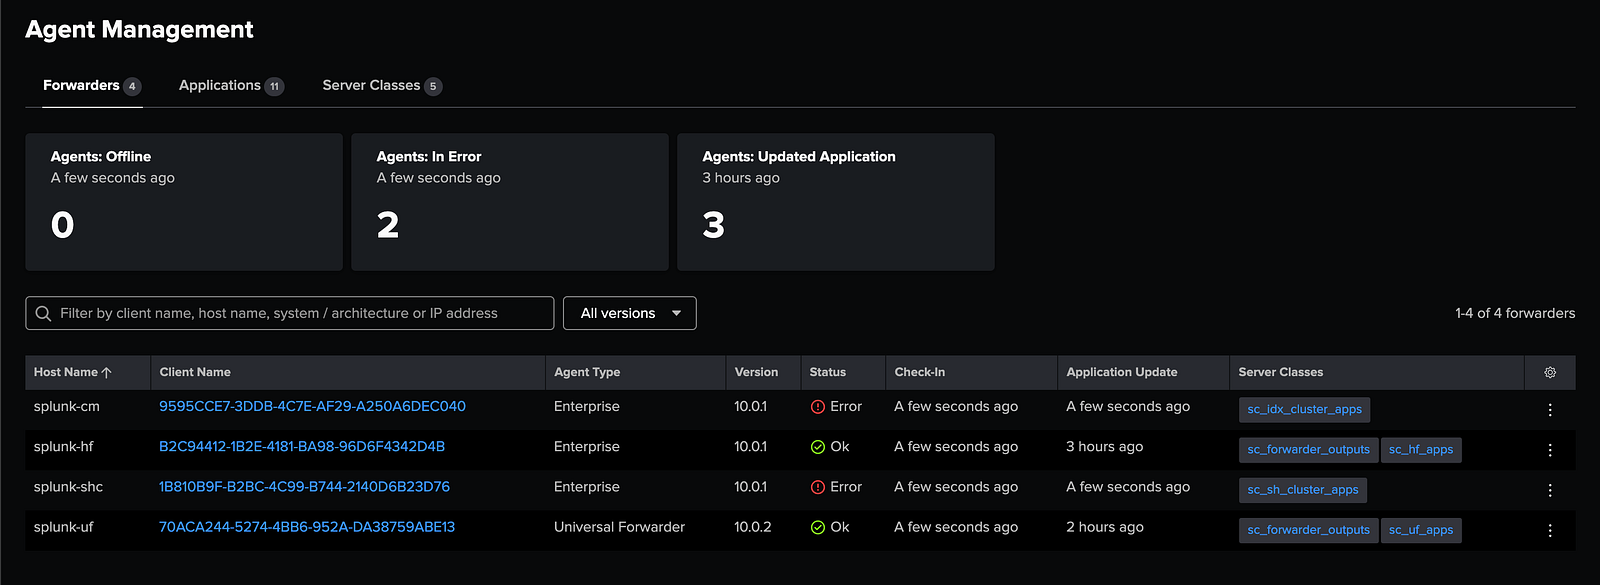Open actions menu for splunk-hf row
Screen dimensions: 1600x585
1549,450
